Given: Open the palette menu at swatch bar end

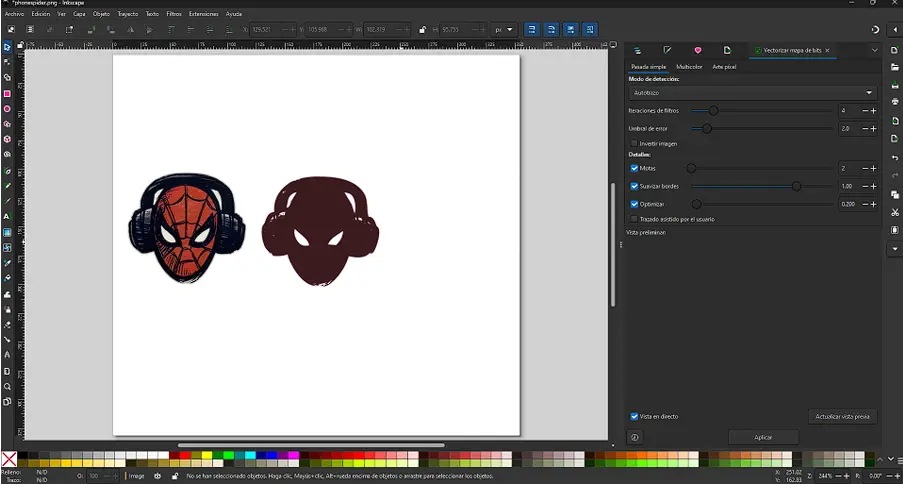Looking at the screenshot, I should (899, 459).
